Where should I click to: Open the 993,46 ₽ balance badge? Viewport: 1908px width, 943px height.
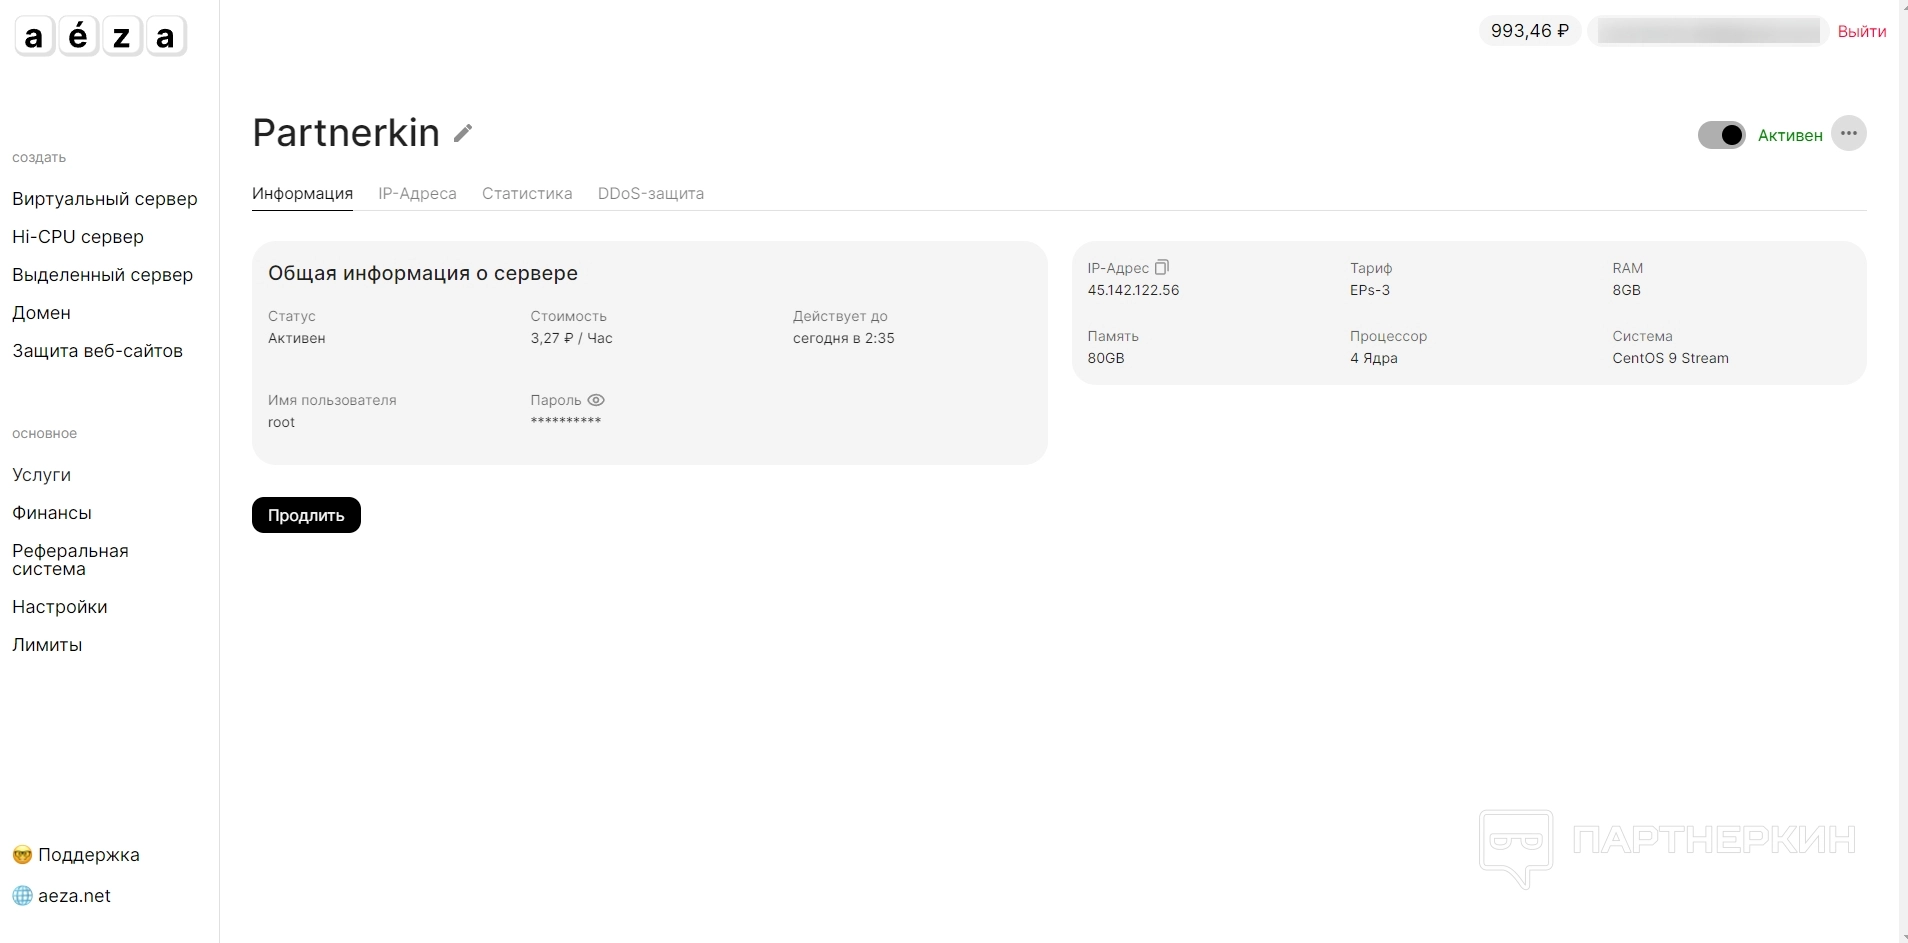[1529, 31]
